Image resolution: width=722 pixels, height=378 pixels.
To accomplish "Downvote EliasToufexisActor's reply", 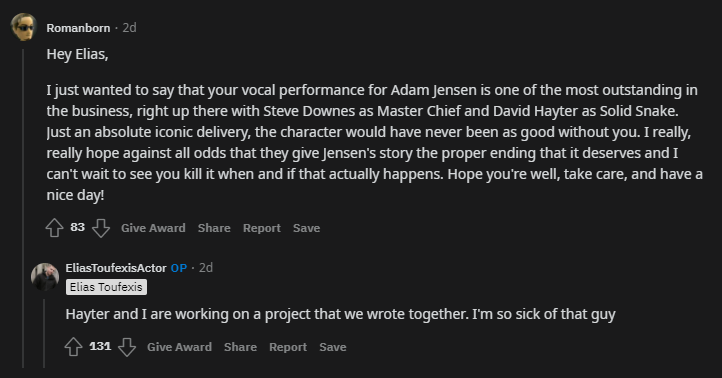I will click(x=127, y=347).
